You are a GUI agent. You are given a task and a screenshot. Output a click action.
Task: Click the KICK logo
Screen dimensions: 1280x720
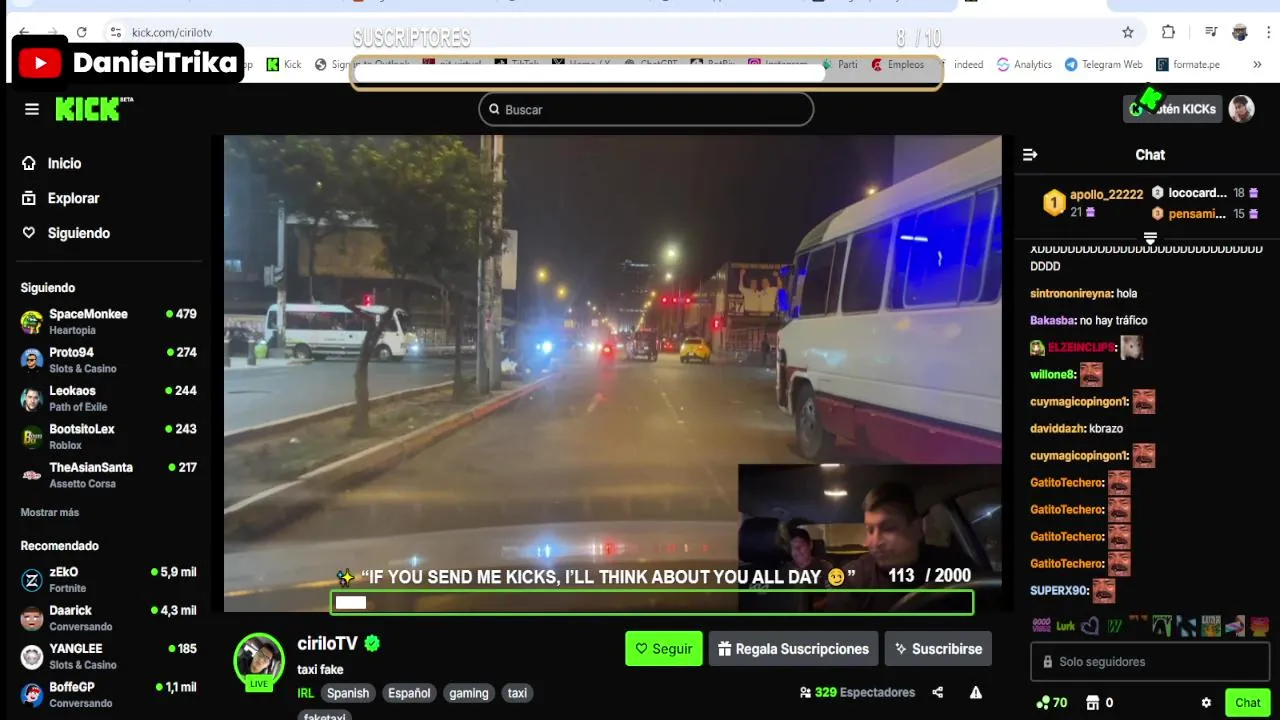92,108
